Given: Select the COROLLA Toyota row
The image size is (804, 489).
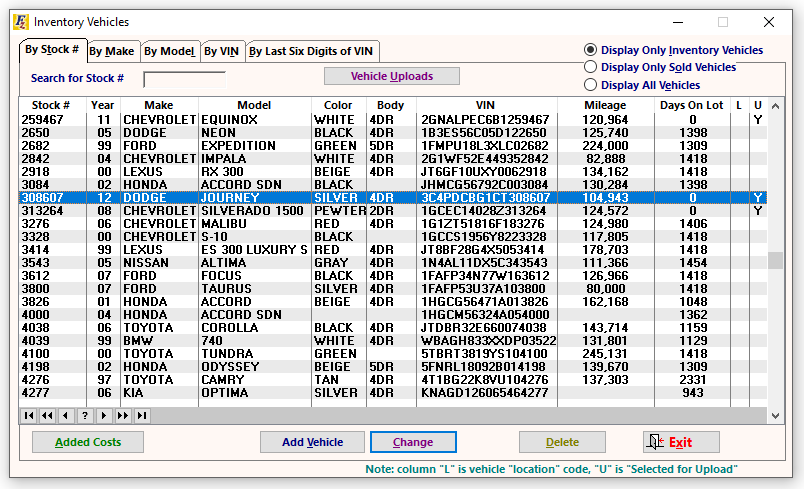Looking at the screenshot, I should [393, 328].
